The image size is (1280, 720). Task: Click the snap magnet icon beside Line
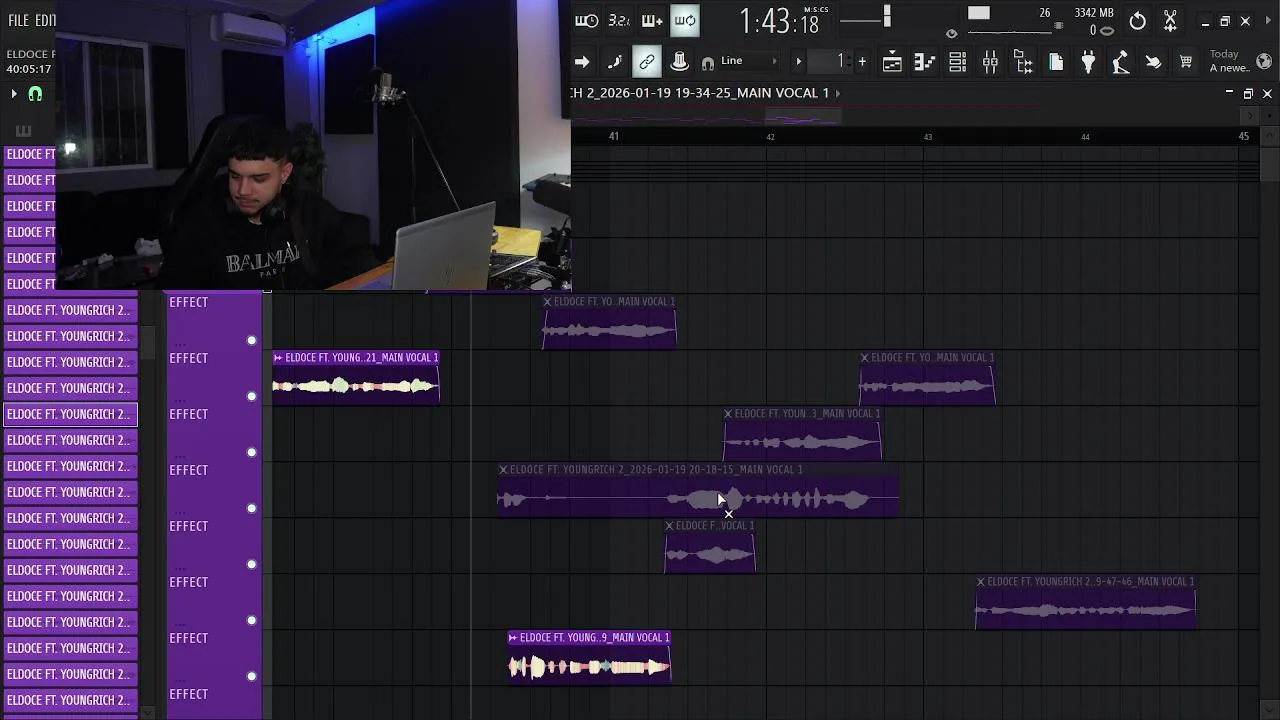(708, 62)
